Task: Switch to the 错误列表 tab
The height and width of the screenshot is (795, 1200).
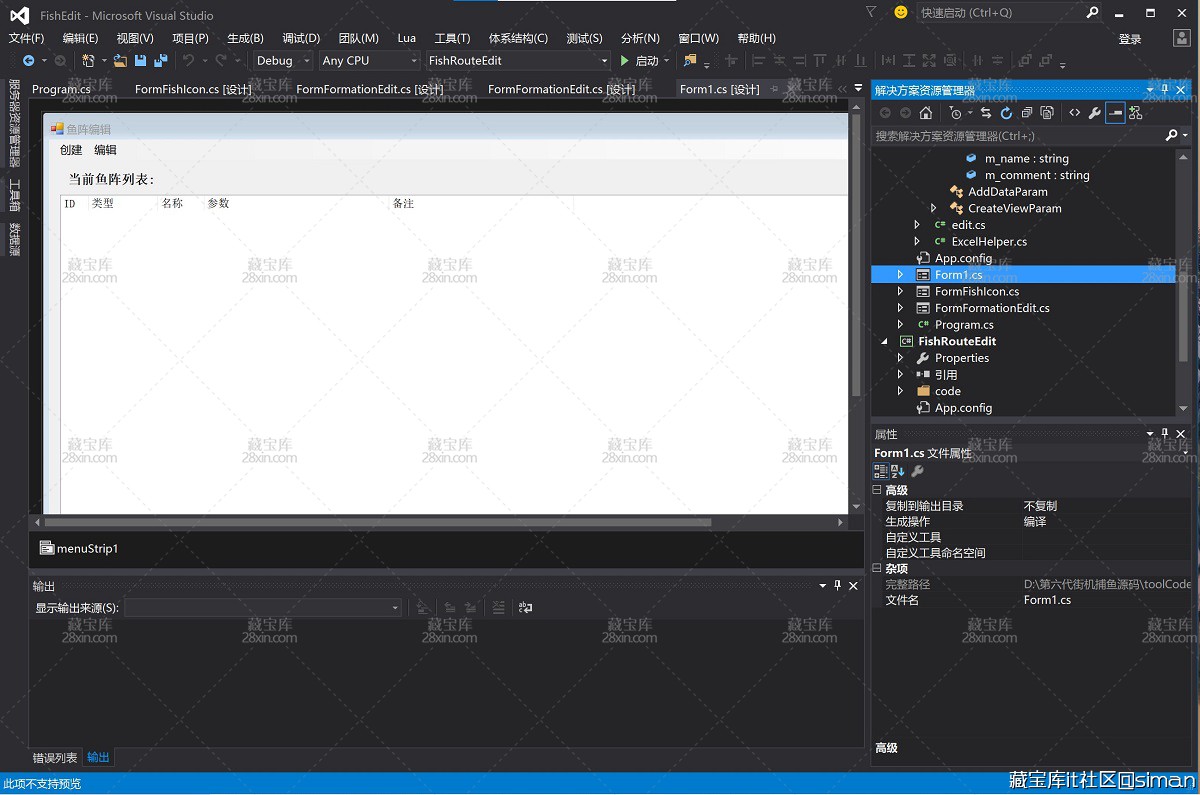Action: click(54, 758)
